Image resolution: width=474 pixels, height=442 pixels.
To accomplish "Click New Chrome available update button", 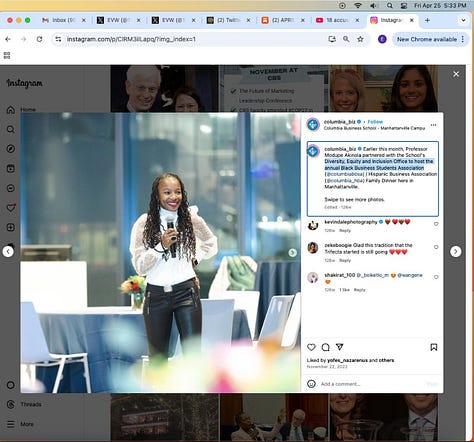I will [x=427, y=39].
